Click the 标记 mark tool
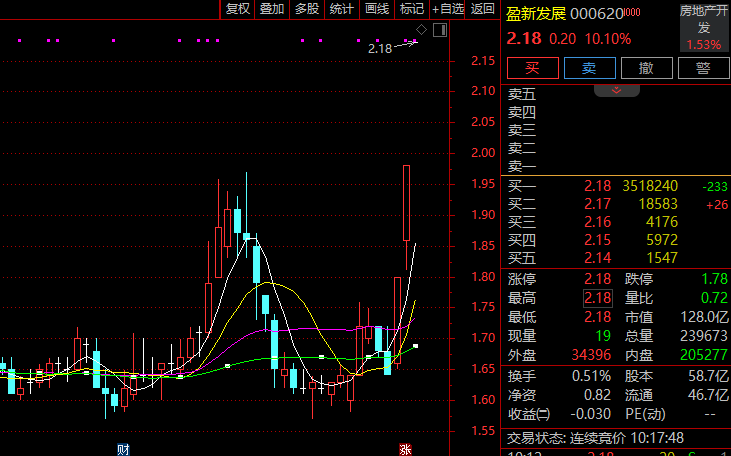The height and width of the screenshot is (456, 731). (x=411, y=9)
